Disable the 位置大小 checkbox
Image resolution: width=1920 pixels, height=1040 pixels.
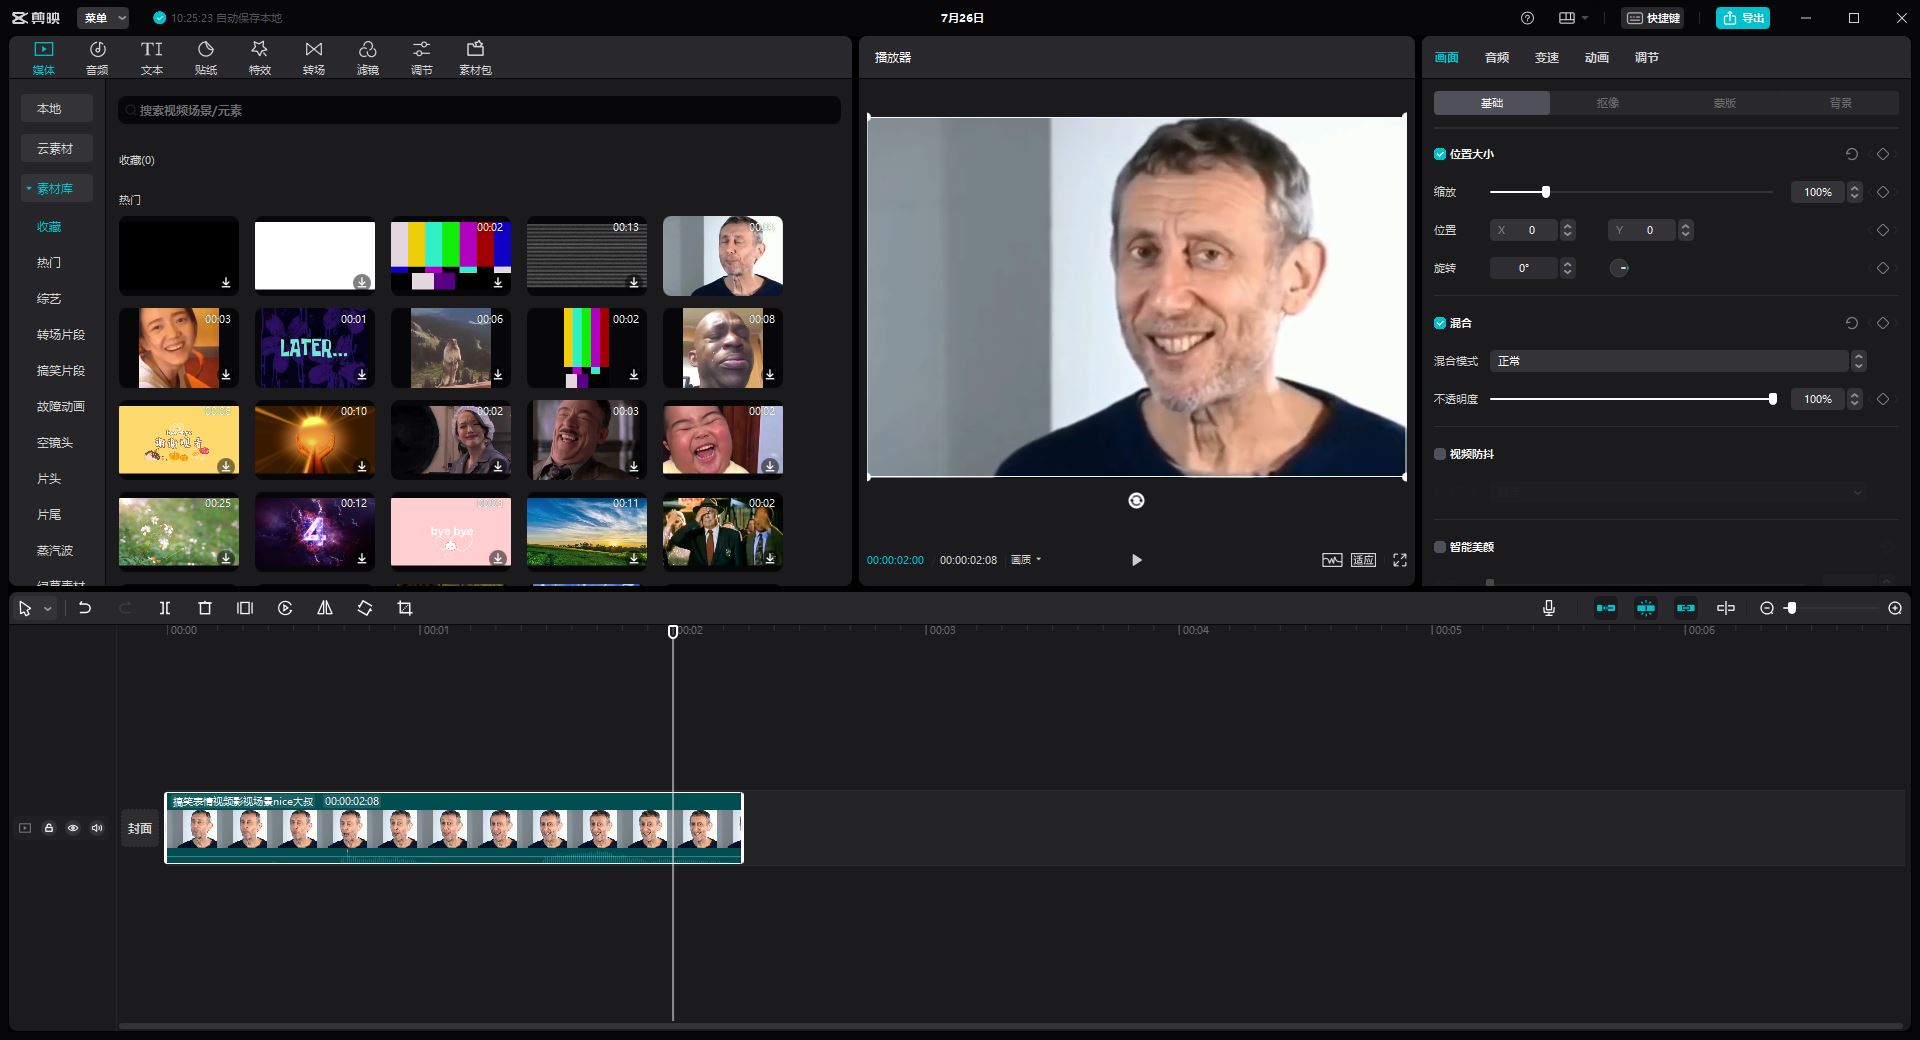1440,154
